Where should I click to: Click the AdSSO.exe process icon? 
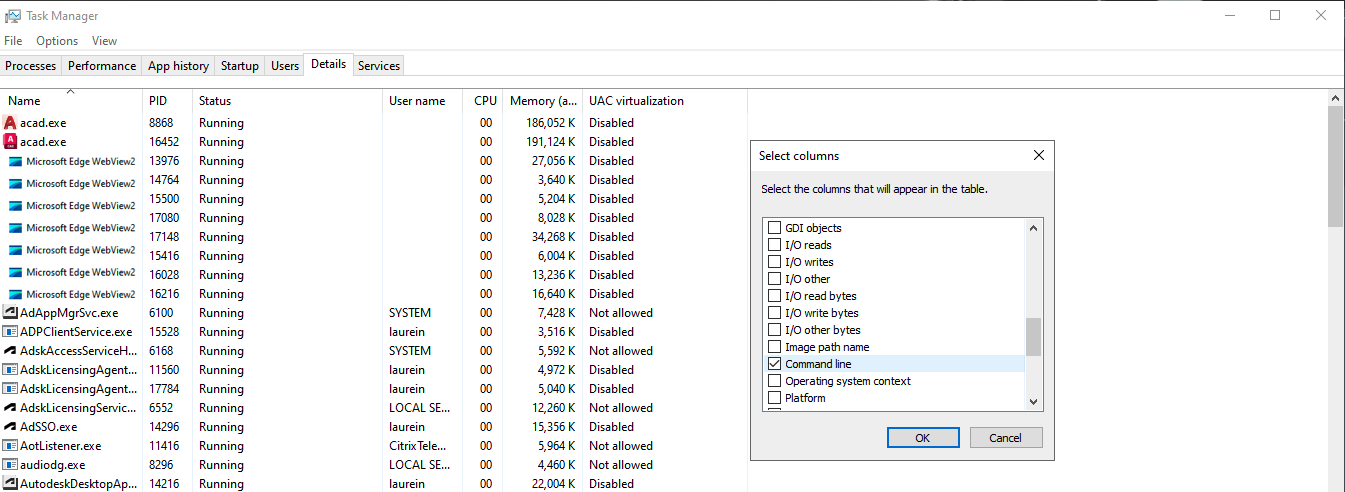[x=10, y=427]
